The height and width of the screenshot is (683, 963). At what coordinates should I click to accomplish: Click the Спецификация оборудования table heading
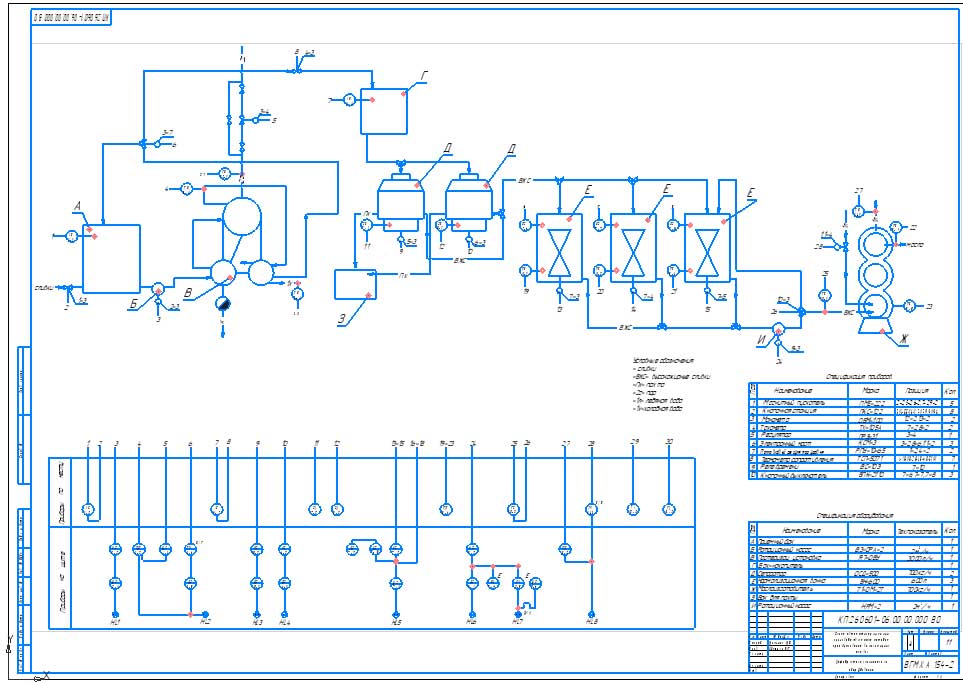pyautogui.click(x=854, y=515)
